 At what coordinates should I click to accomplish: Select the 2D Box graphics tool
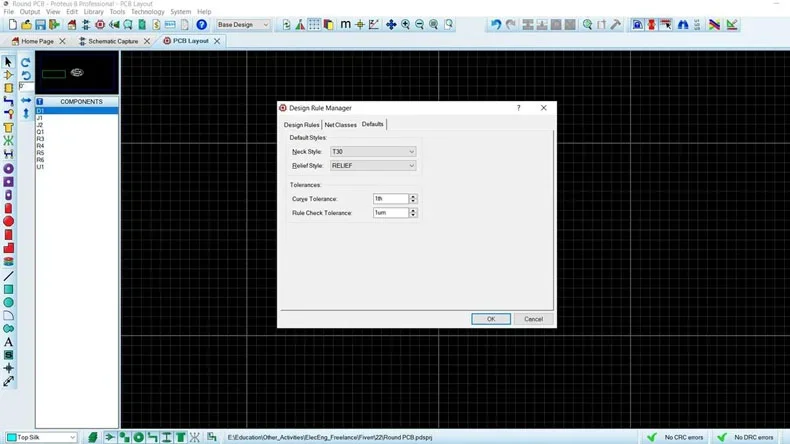pyautogui.click(x=8, y=289)
